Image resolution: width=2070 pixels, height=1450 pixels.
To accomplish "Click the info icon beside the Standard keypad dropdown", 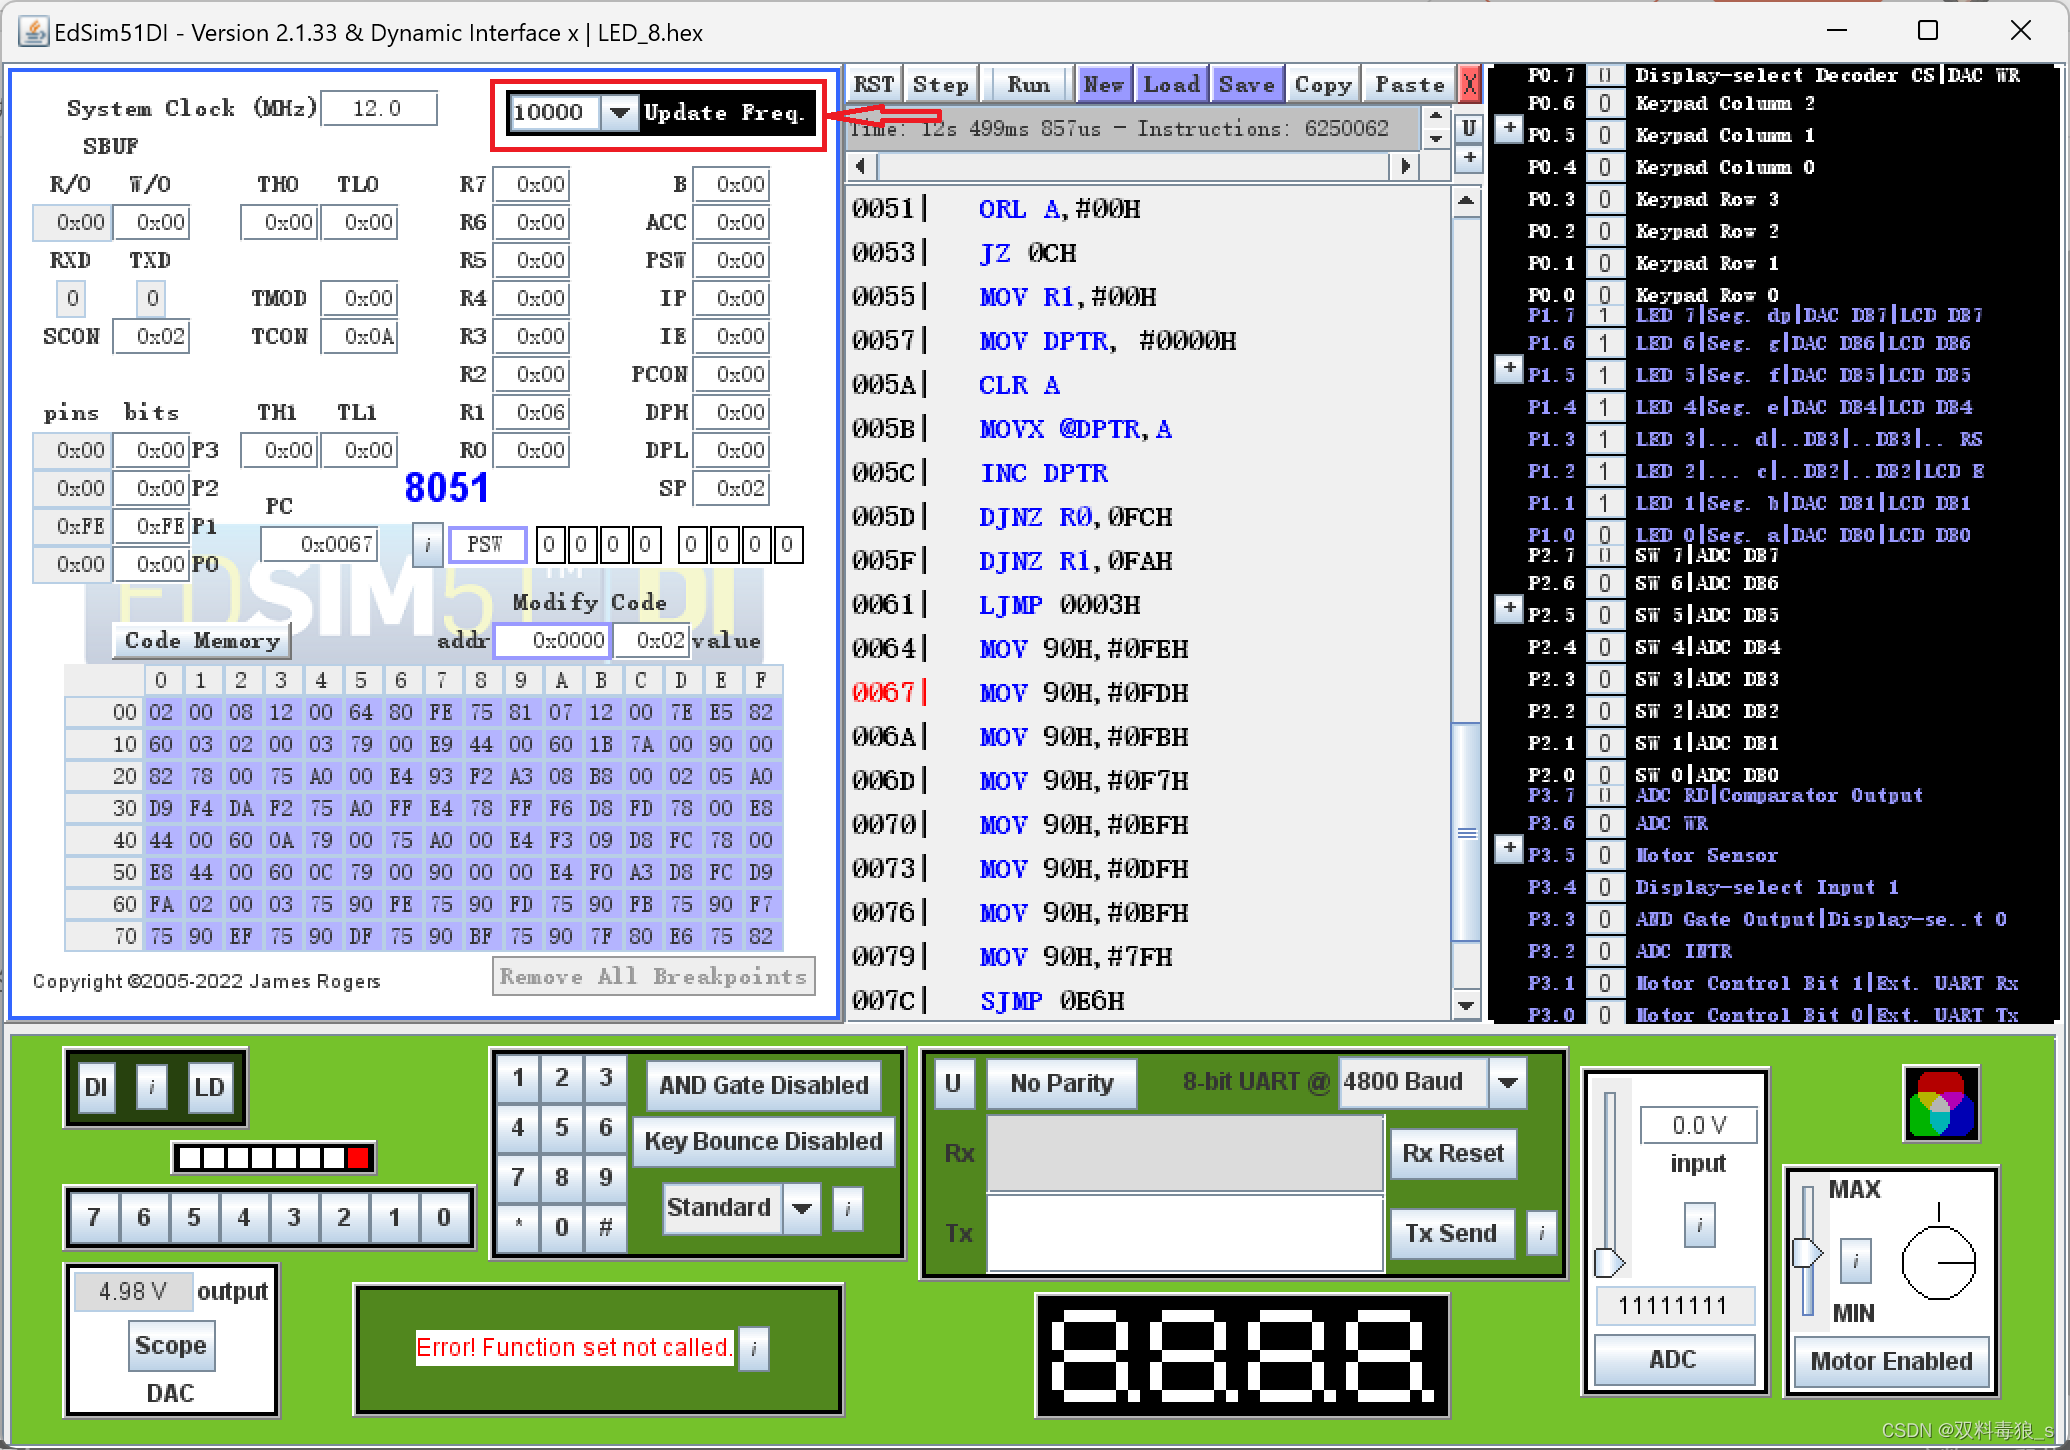I will click(x=847, y=1208).
